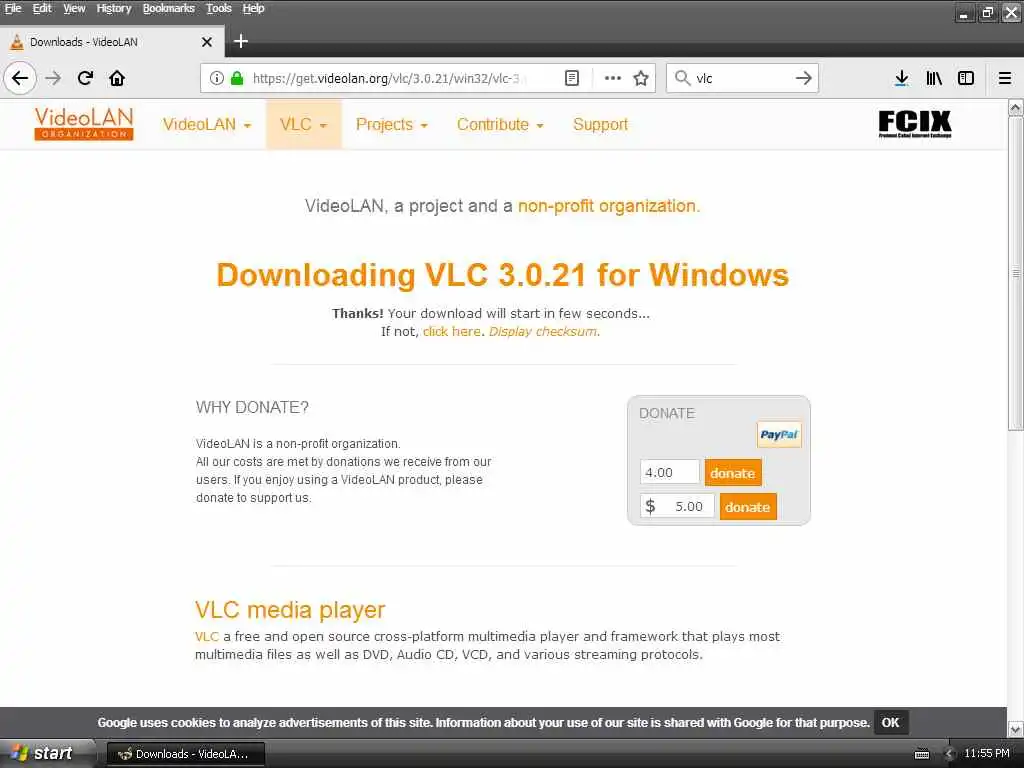The width and height of the screenshot is (1024, 768).
Task: Dismiss the cookie notice with OK
Action: point(890,722)
